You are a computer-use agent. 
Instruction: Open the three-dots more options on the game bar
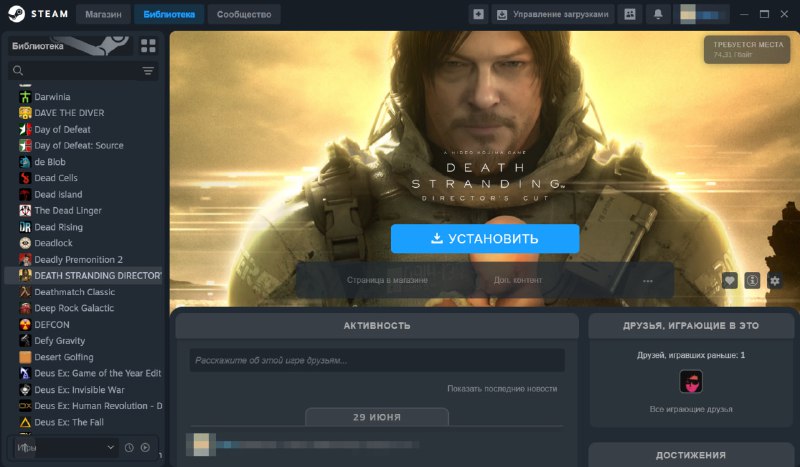click(647, 281)
